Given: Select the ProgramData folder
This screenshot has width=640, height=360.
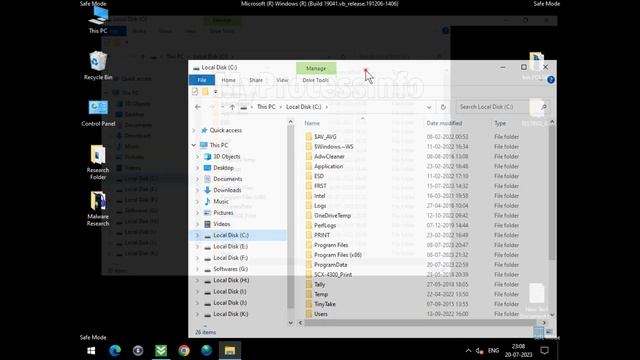Looking at the screenshot, I should 330,265.
